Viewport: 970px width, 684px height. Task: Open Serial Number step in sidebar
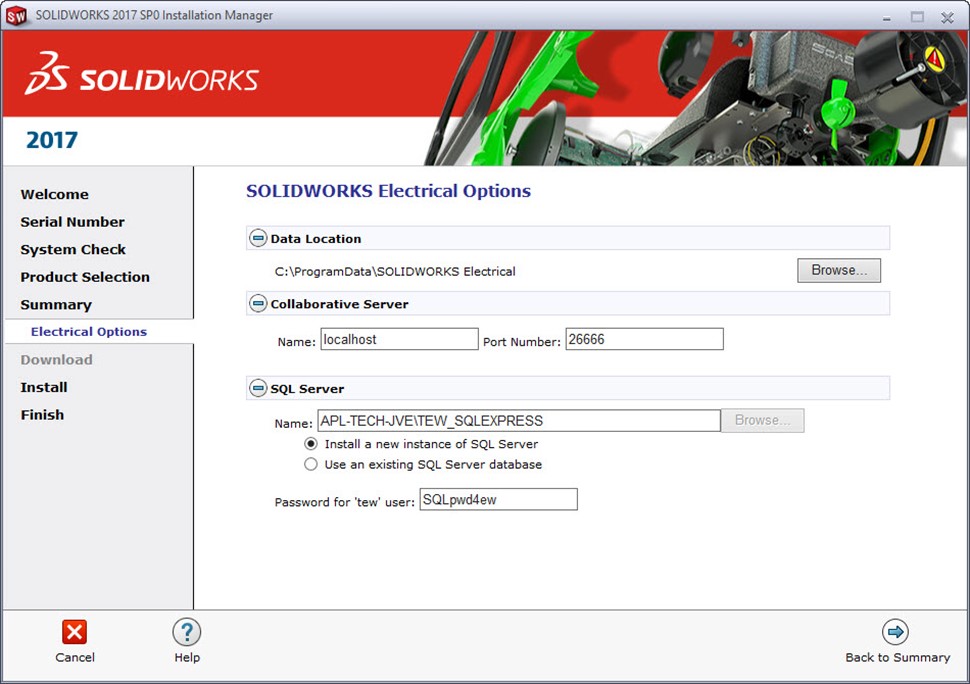pos(73,222)
